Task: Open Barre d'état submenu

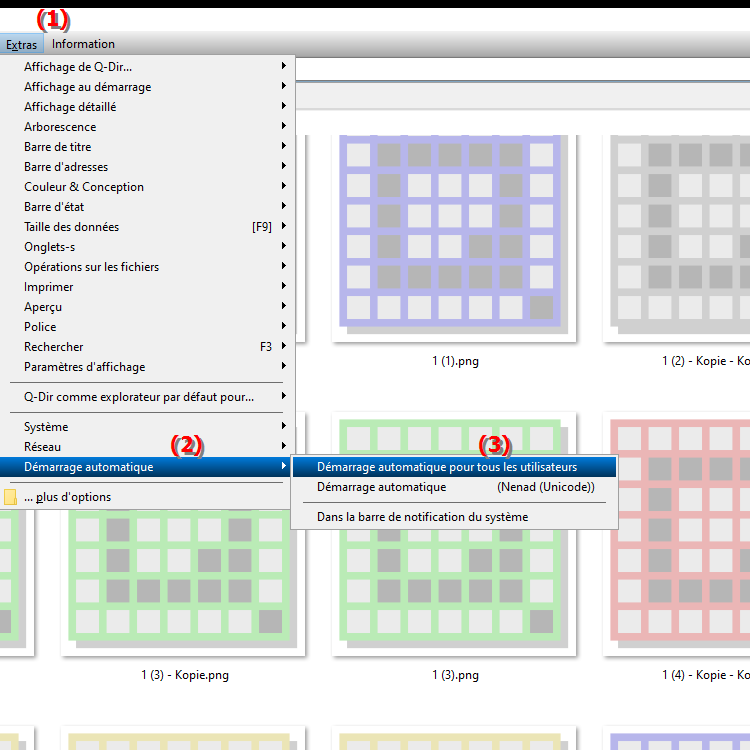Action: click(147, 207)
